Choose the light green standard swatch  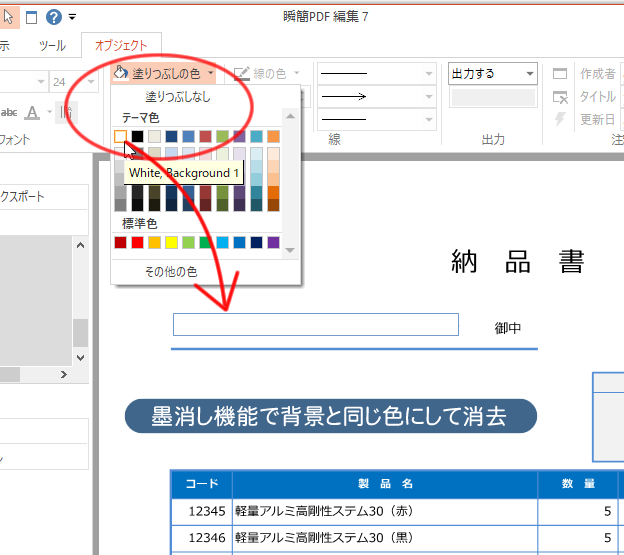pyautogui.click(x=188, y=242)
